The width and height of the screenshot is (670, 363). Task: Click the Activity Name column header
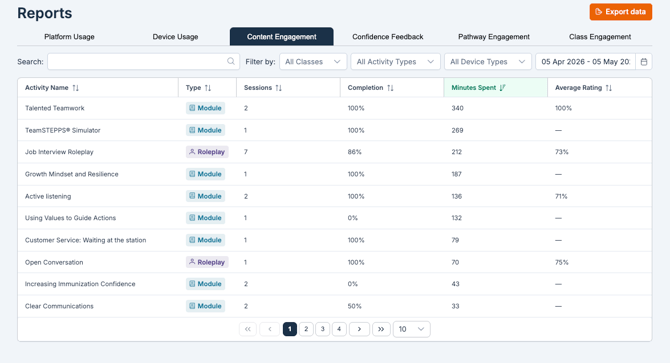(x=98, y=88)
